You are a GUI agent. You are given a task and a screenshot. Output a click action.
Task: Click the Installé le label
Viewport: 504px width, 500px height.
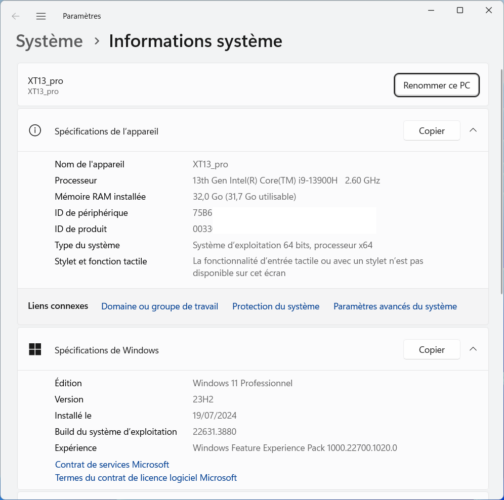pos(73,416)
